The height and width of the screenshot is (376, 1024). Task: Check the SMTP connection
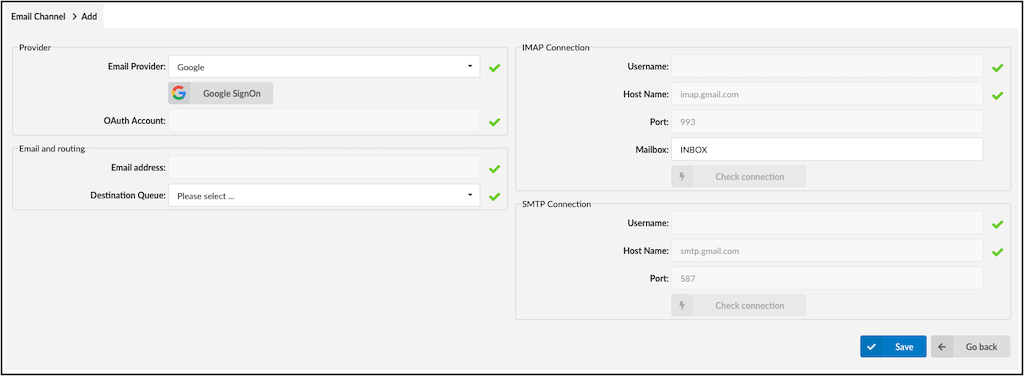tap(739, 305)
